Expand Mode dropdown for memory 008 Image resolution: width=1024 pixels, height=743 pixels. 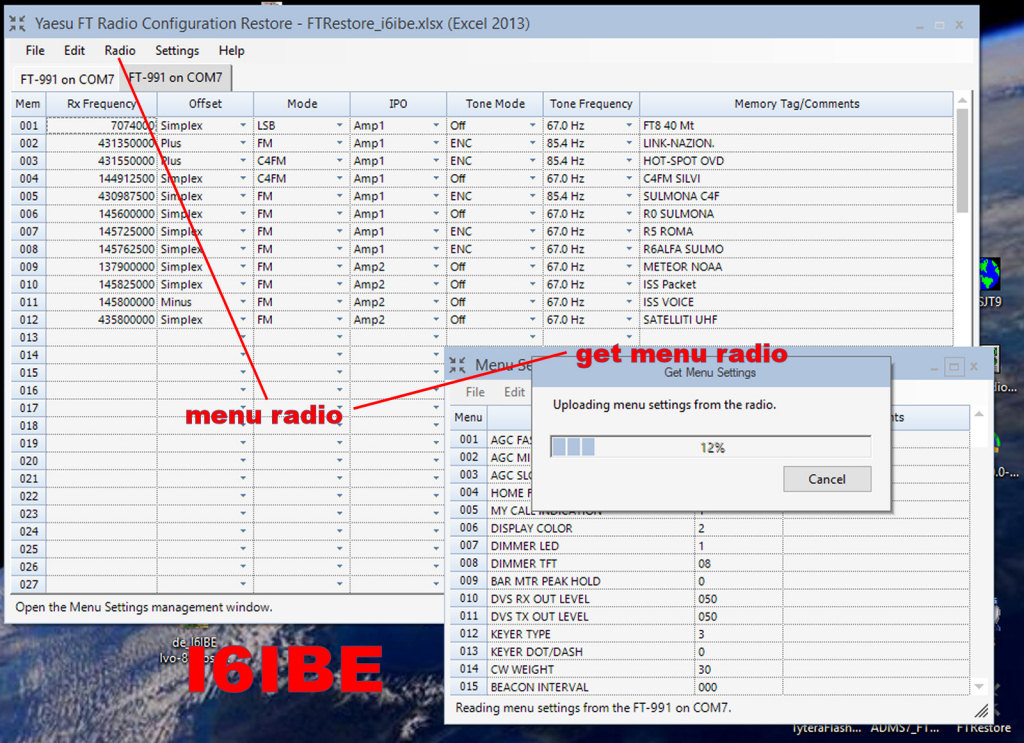340,249
